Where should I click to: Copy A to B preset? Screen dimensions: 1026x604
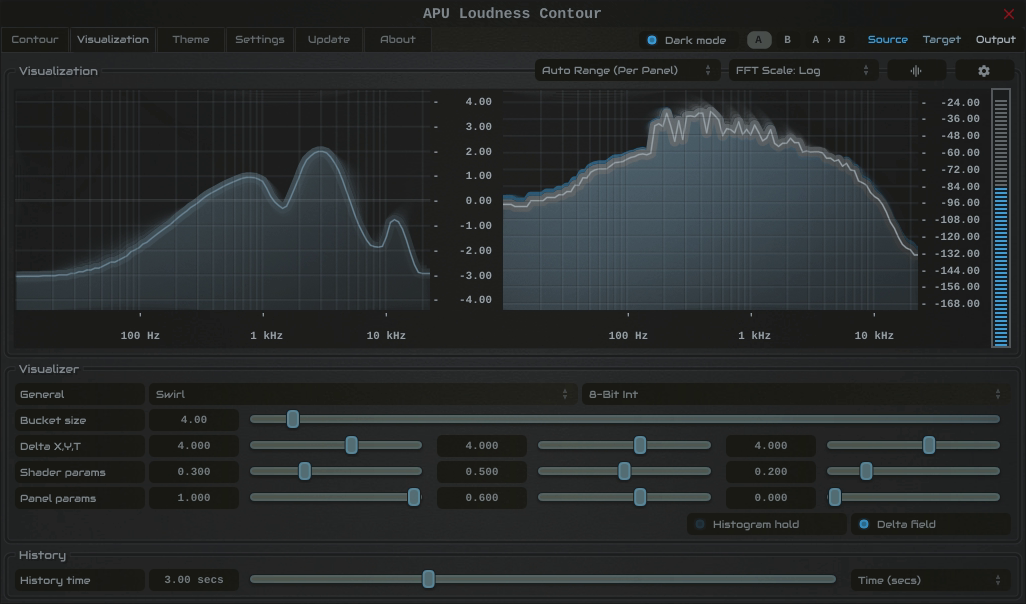(828, 40)
